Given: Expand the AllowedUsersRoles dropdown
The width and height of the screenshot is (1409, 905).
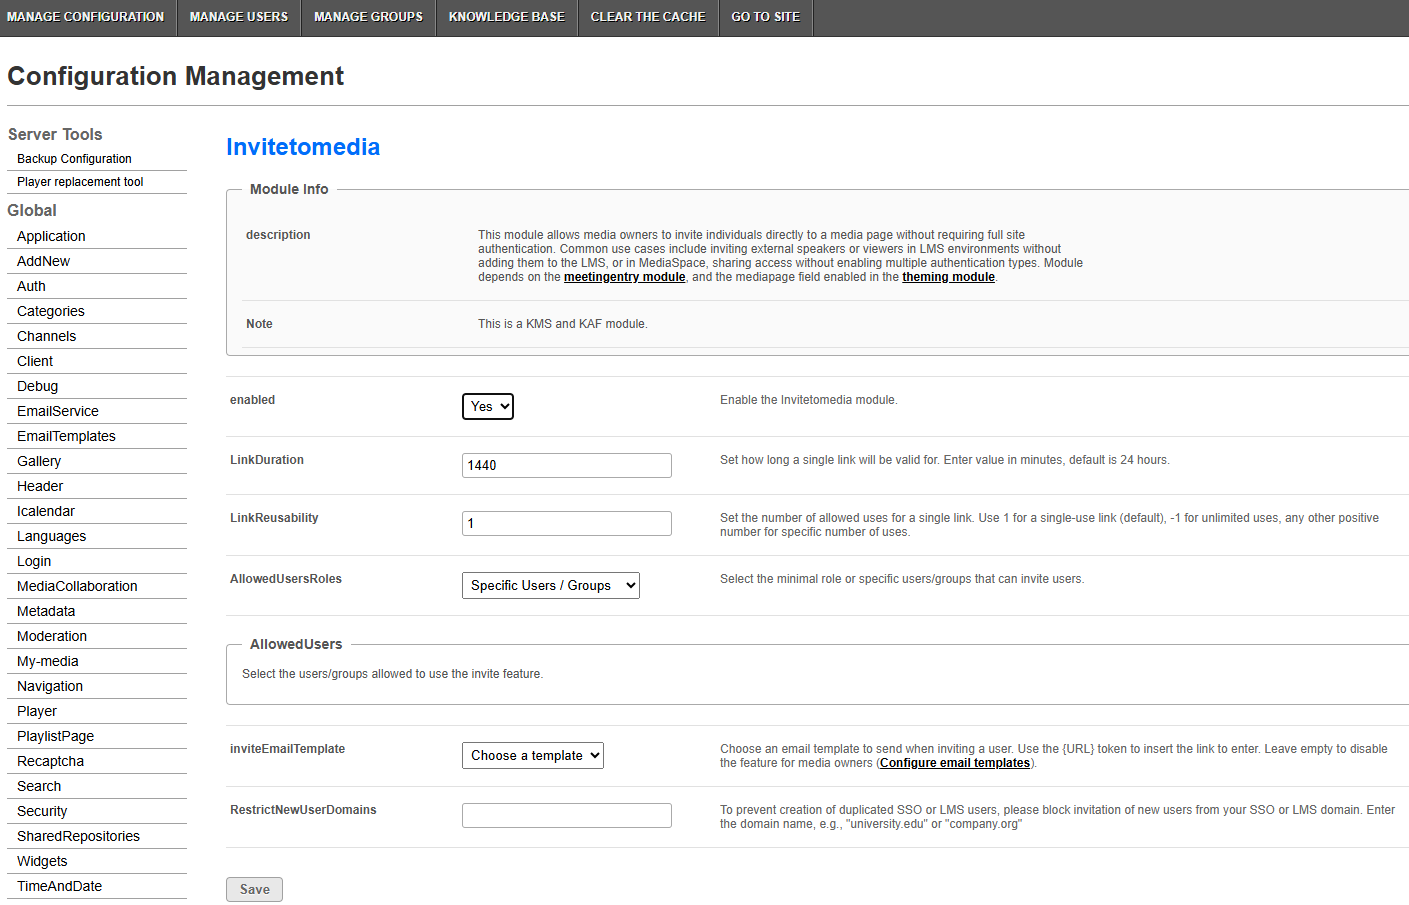Looking at the screenshot, I should click(551, 585).
